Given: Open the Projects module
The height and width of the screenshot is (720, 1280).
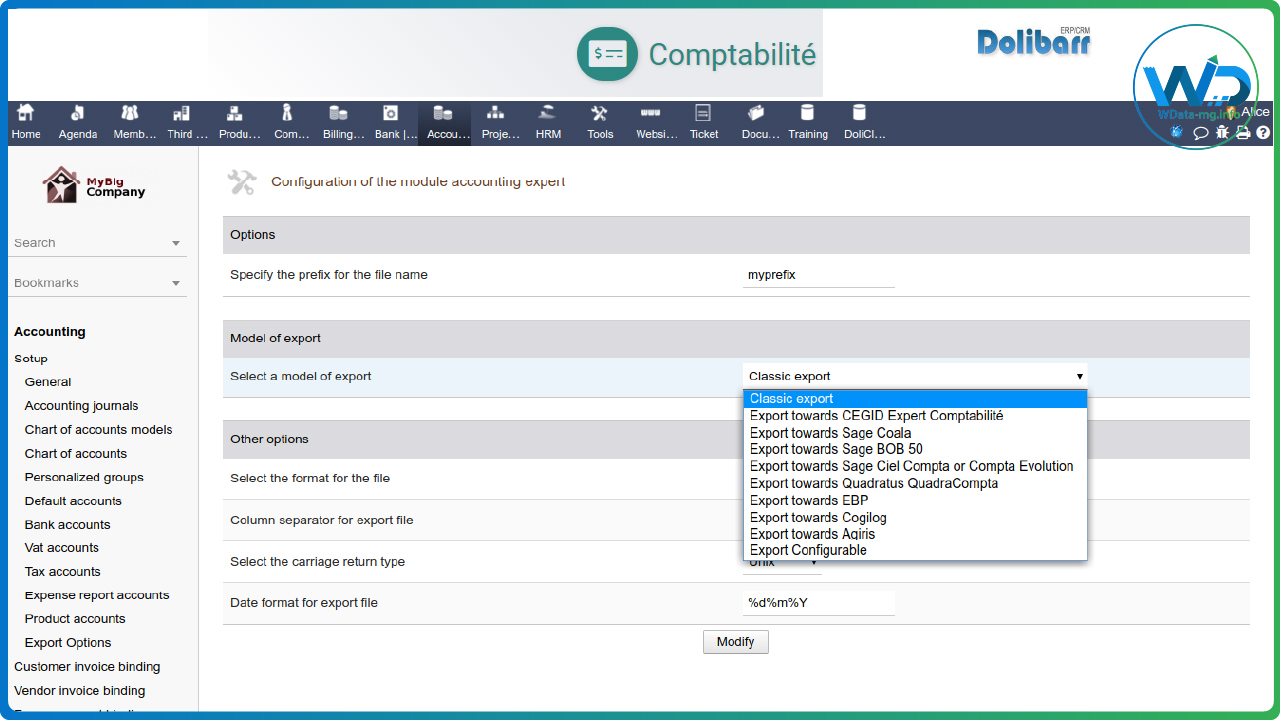Looking at the screenshot, I should point(499,122).
